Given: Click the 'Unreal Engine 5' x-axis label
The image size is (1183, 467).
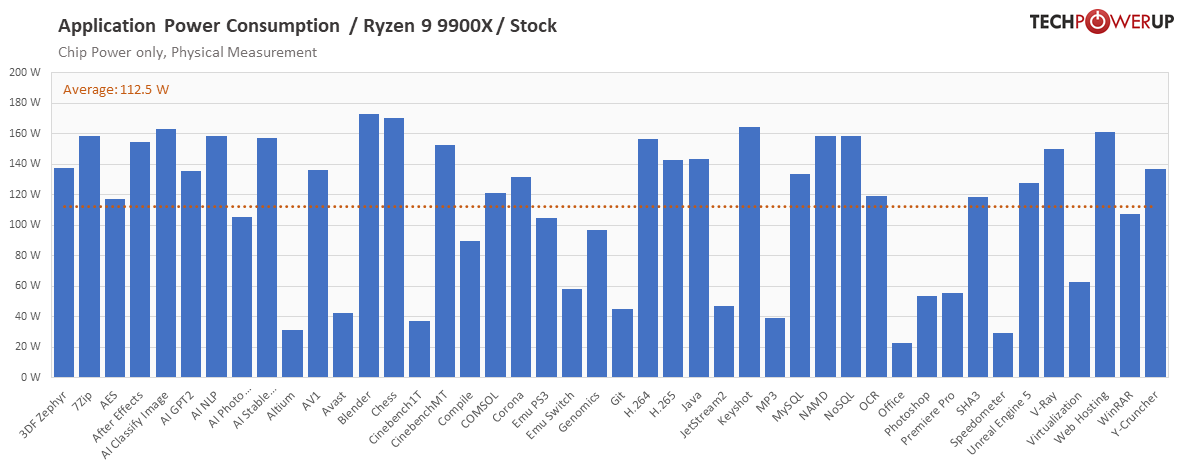Looking at the screenshot, I should coord(1006,418).
